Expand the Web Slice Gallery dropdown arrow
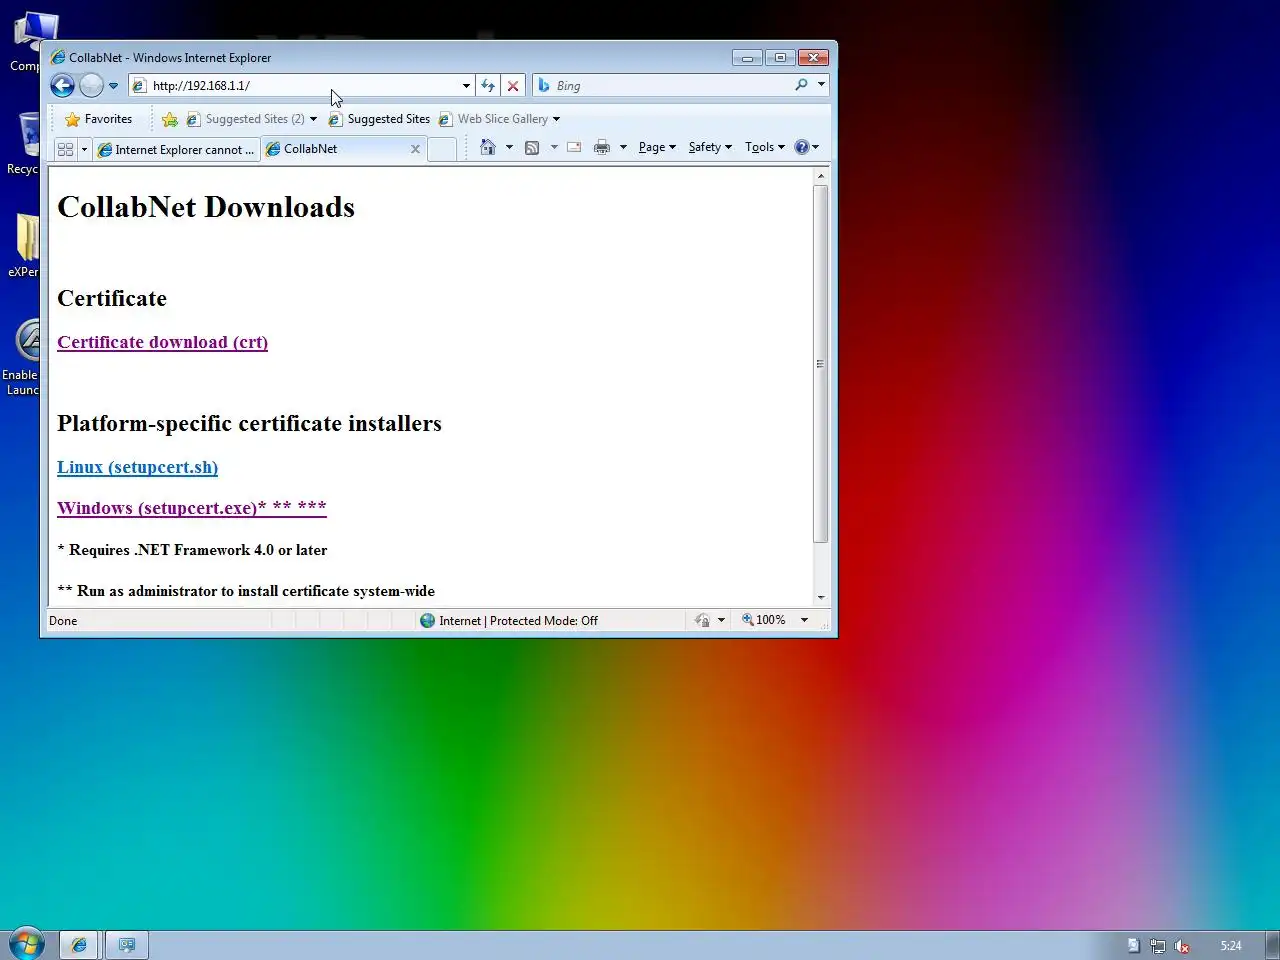The width and height of the screenshot is (1280, 960). (556, 119)
